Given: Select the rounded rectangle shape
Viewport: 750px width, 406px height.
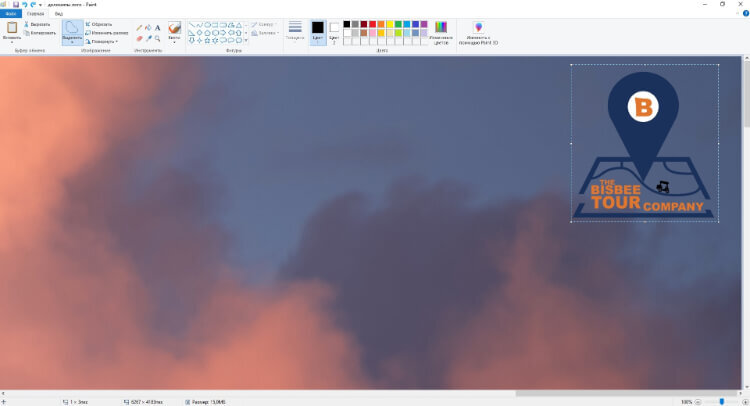Looking at the screenshot, I should click(x=223, y=25).
